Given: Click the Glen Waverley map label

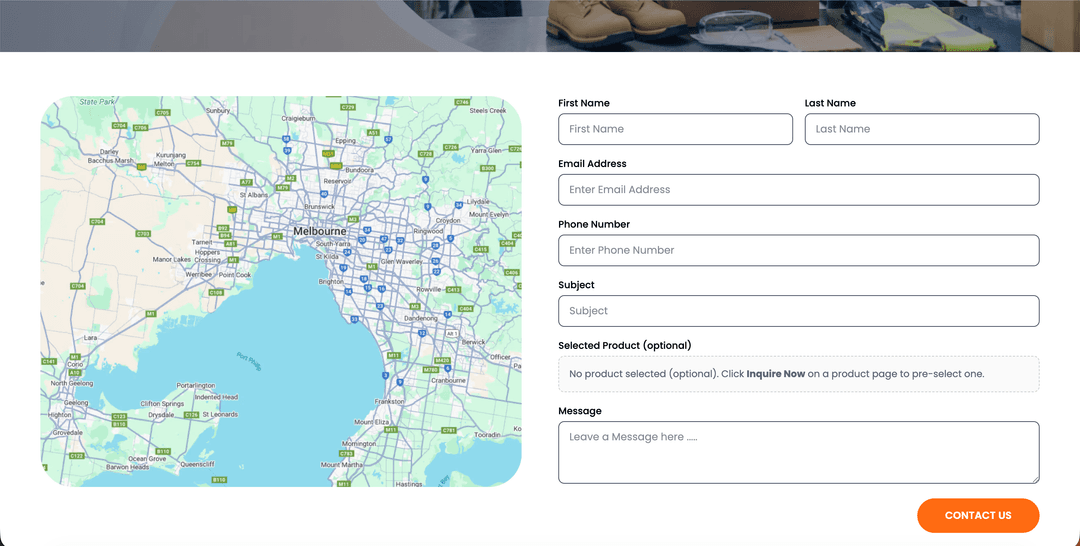Looking at the screenshot, I should (x=402, y=262).
